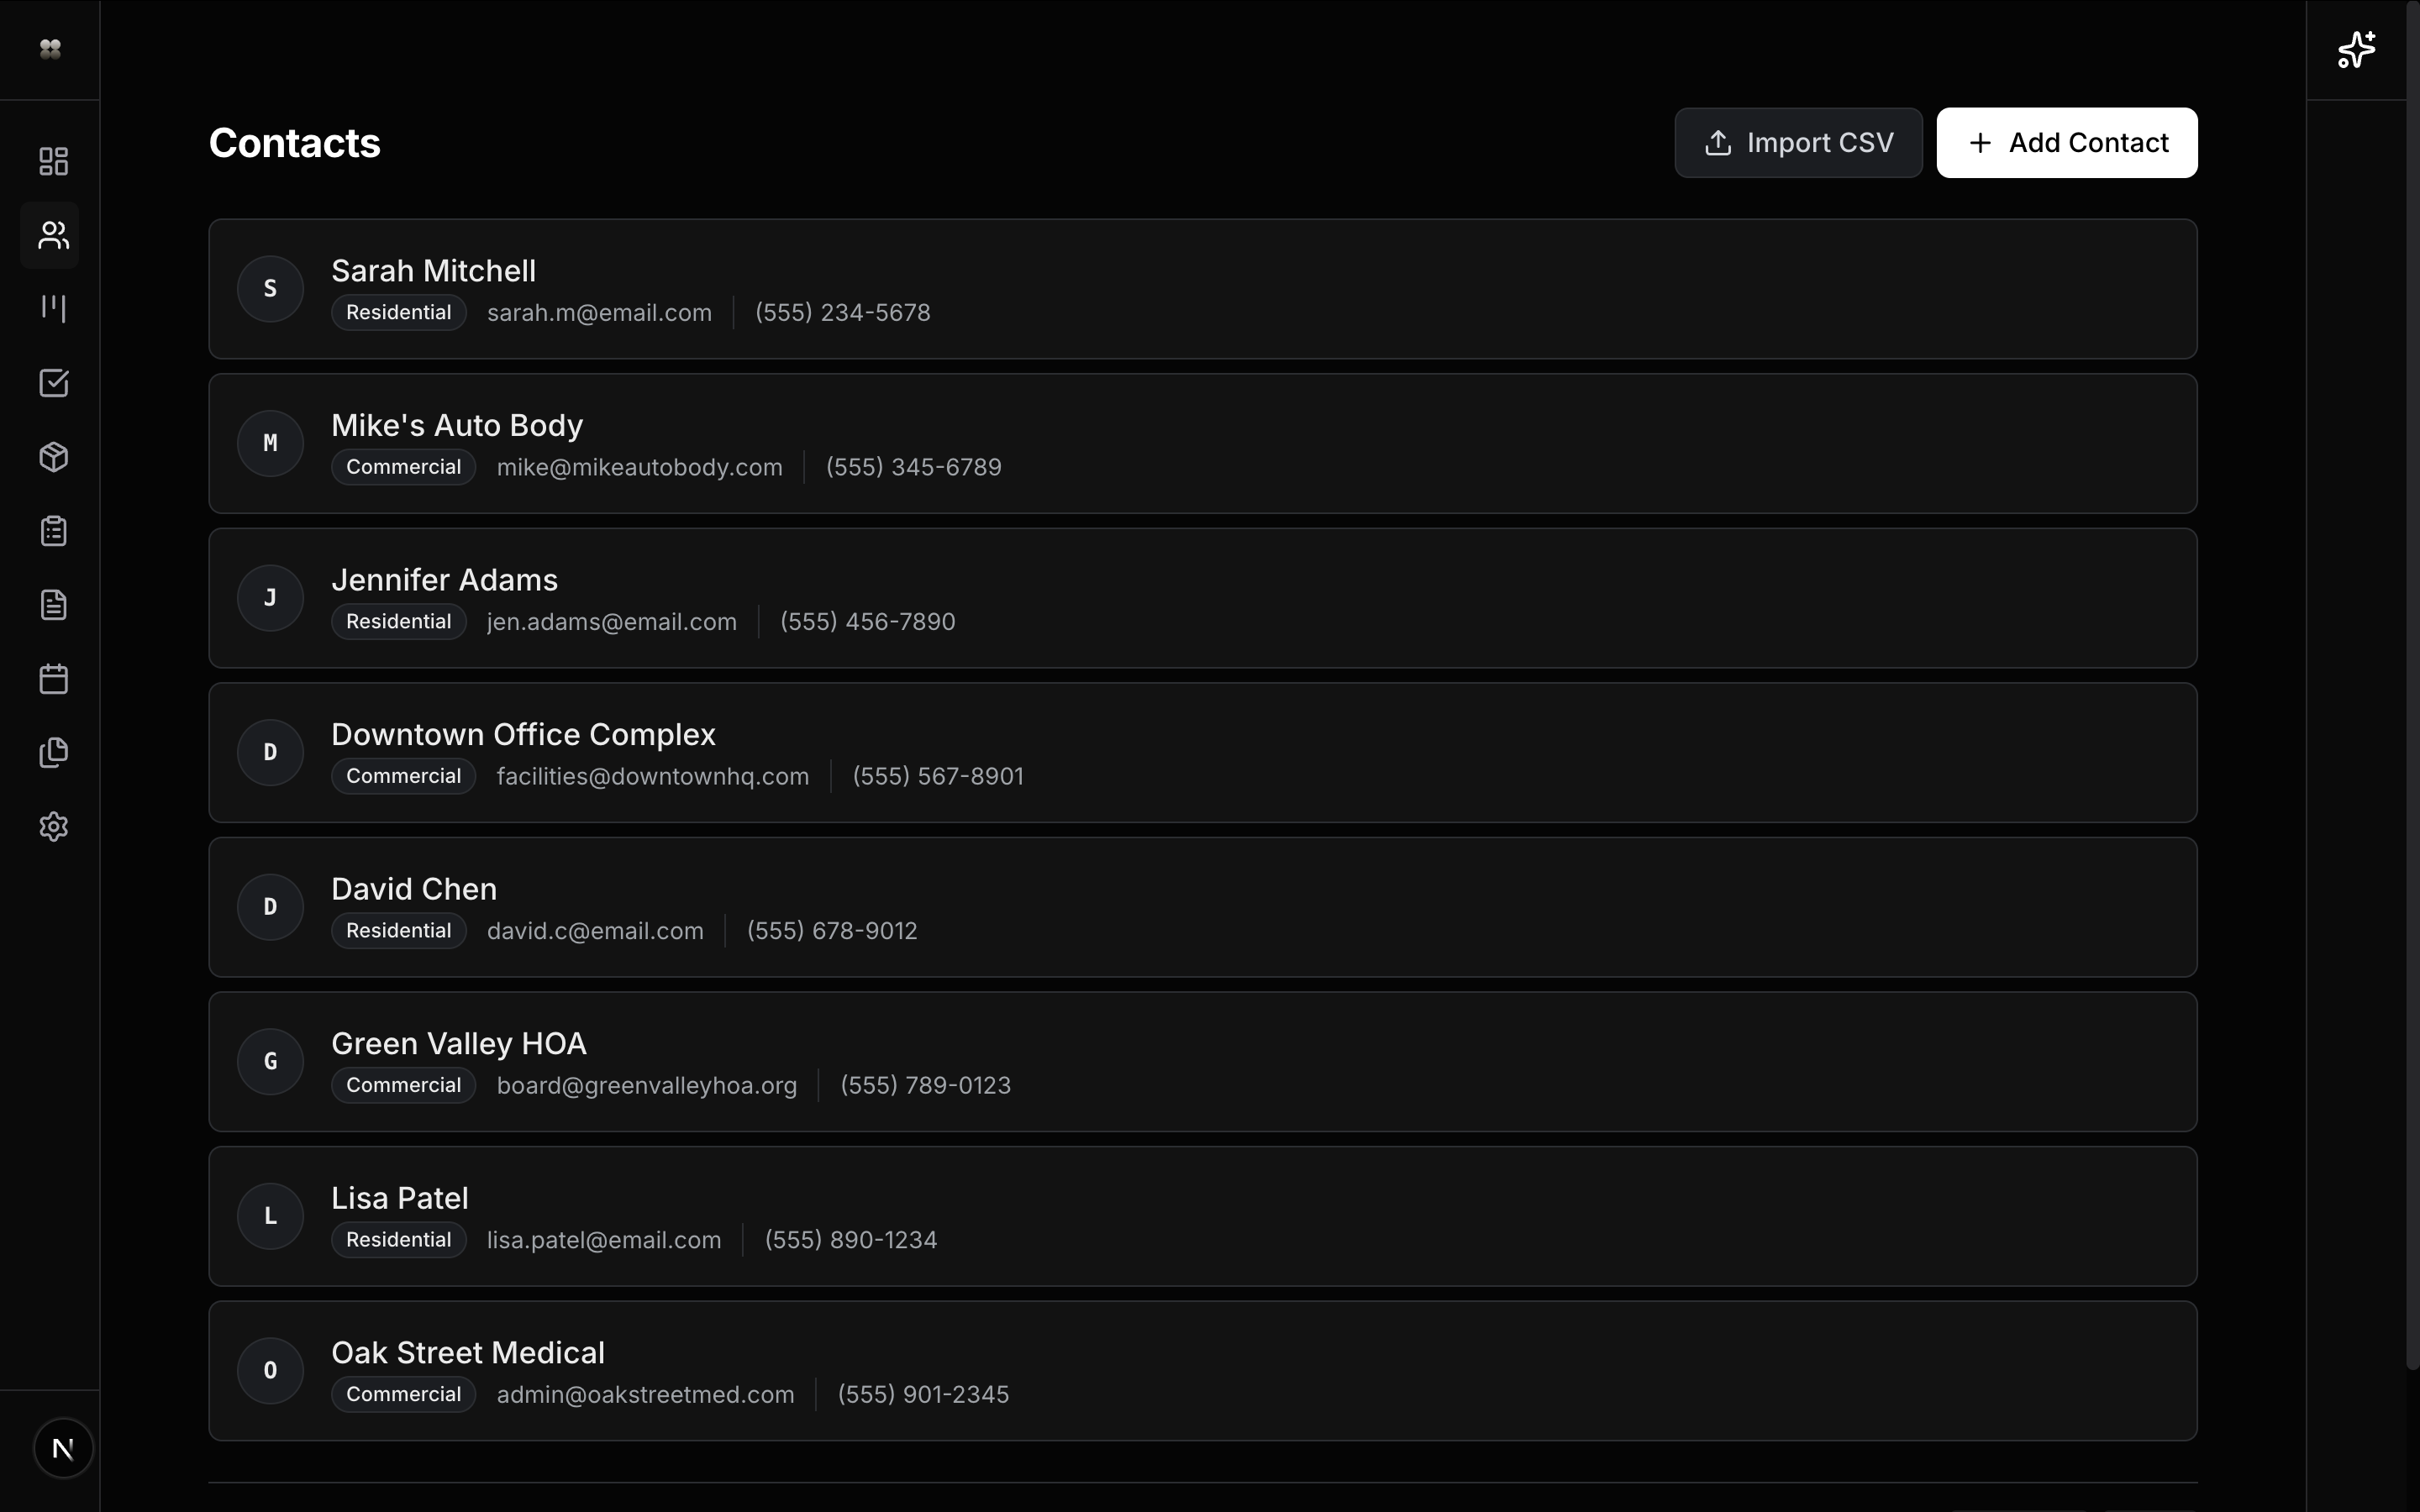The image size is (2420, 1512).
Task: Open the package box icon in sidebar
Action: pos(53,457)
